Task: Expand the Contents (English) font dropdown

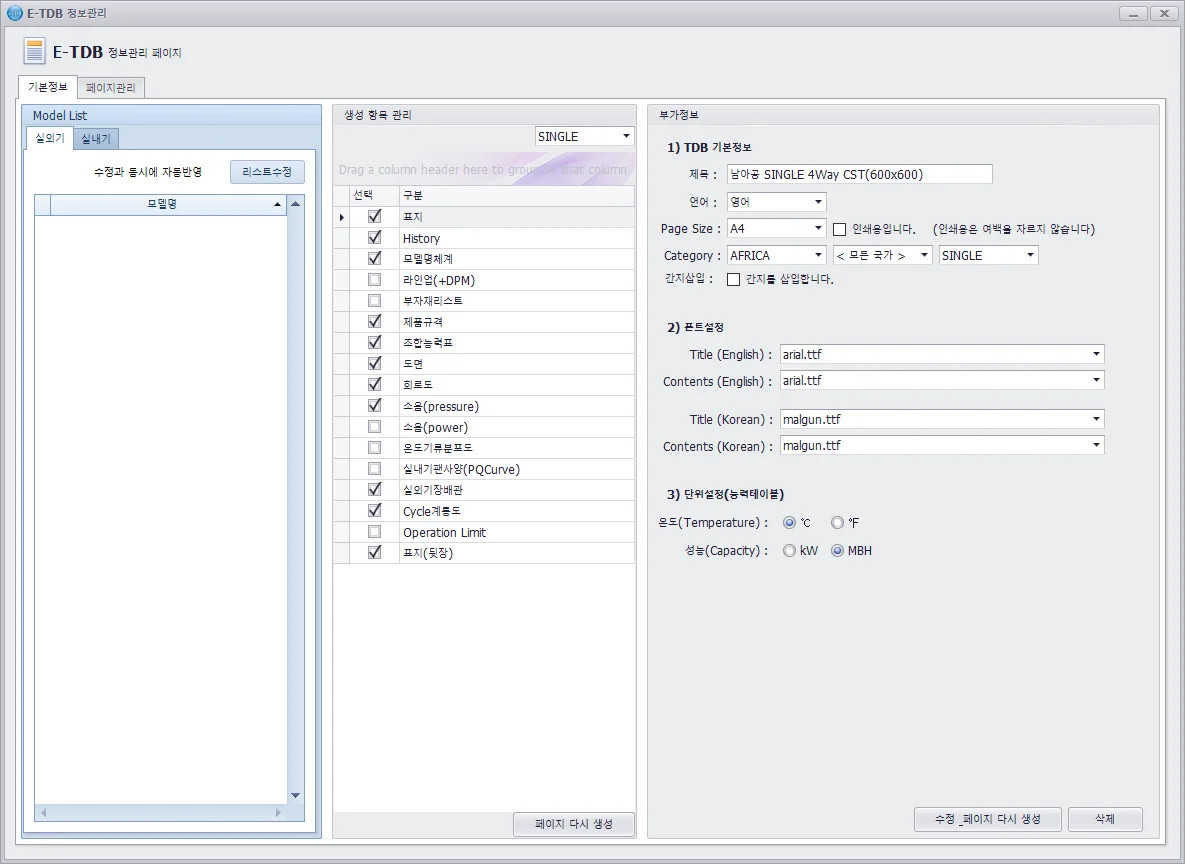Action: point(1096,380)
